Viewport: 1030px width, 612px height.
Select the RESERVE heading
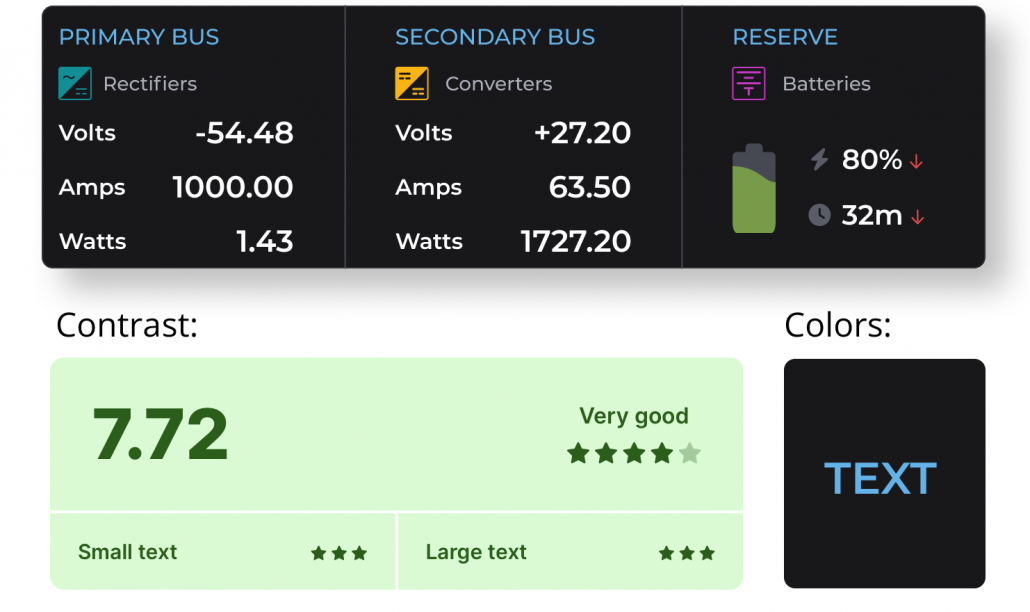tap(785, 37)
